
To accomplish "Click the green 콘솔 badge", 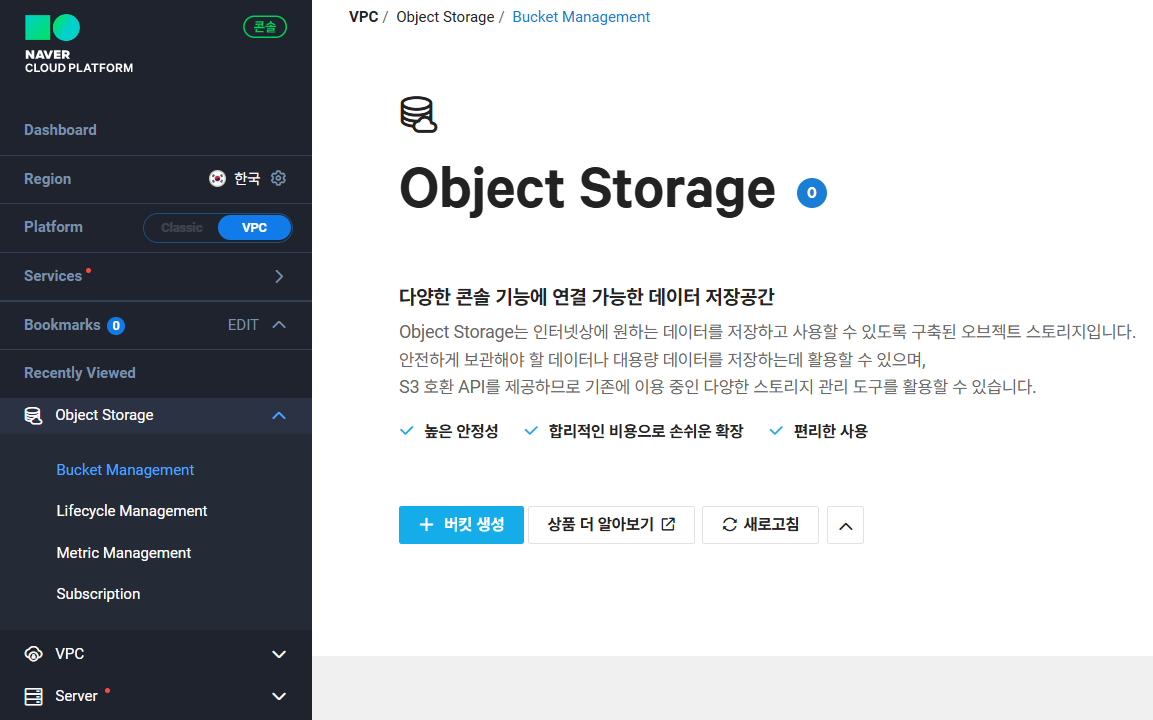I will click(265, 27).
